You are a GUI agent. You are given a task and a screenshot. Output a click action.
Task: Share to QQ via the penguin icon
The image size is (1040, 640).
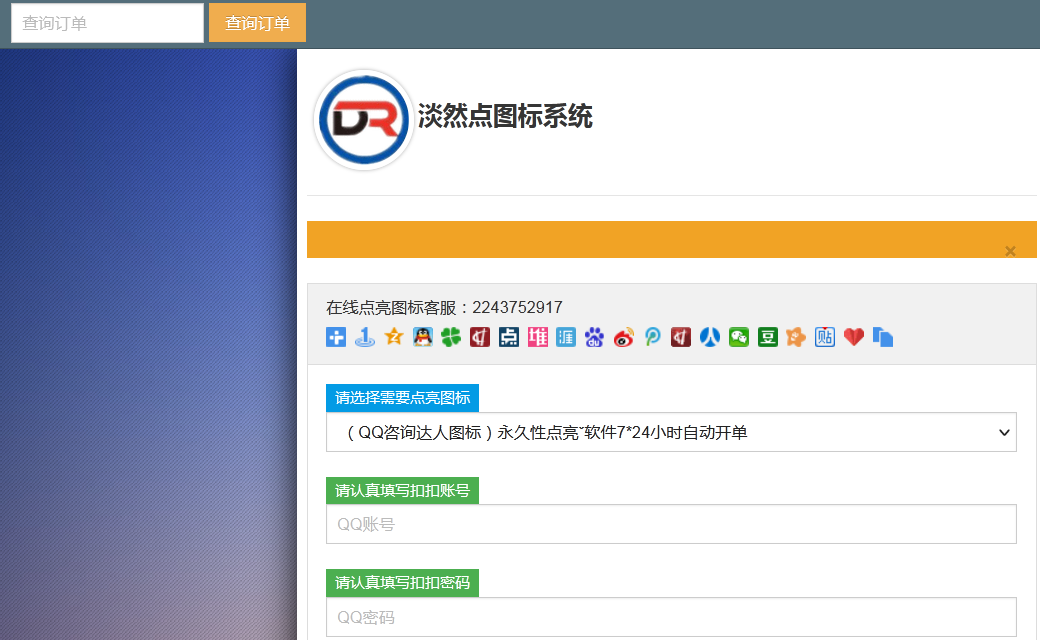pos(422,337)
